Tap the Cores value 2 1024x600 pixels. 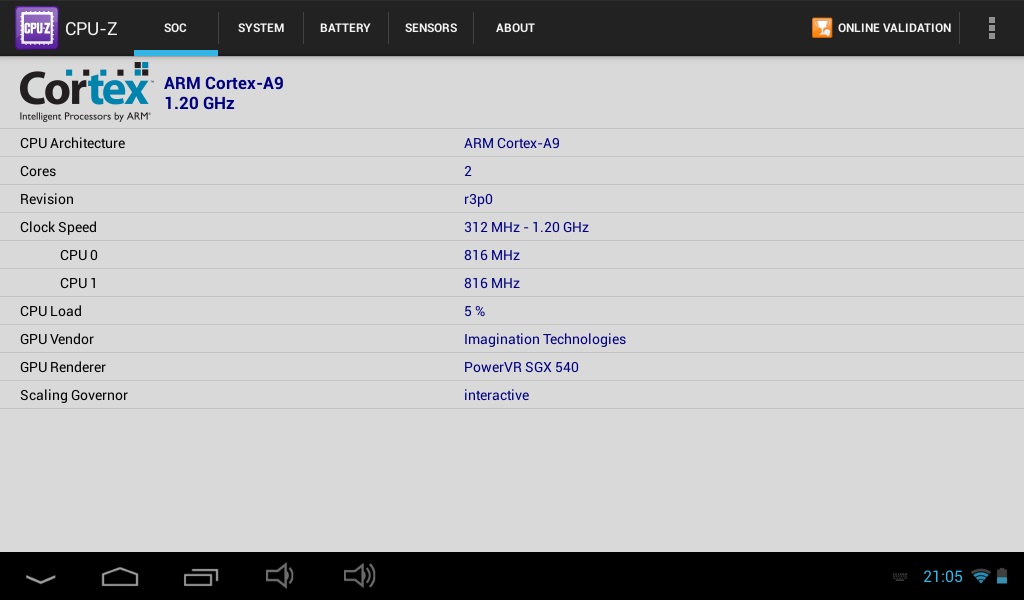tap(468, 171)
